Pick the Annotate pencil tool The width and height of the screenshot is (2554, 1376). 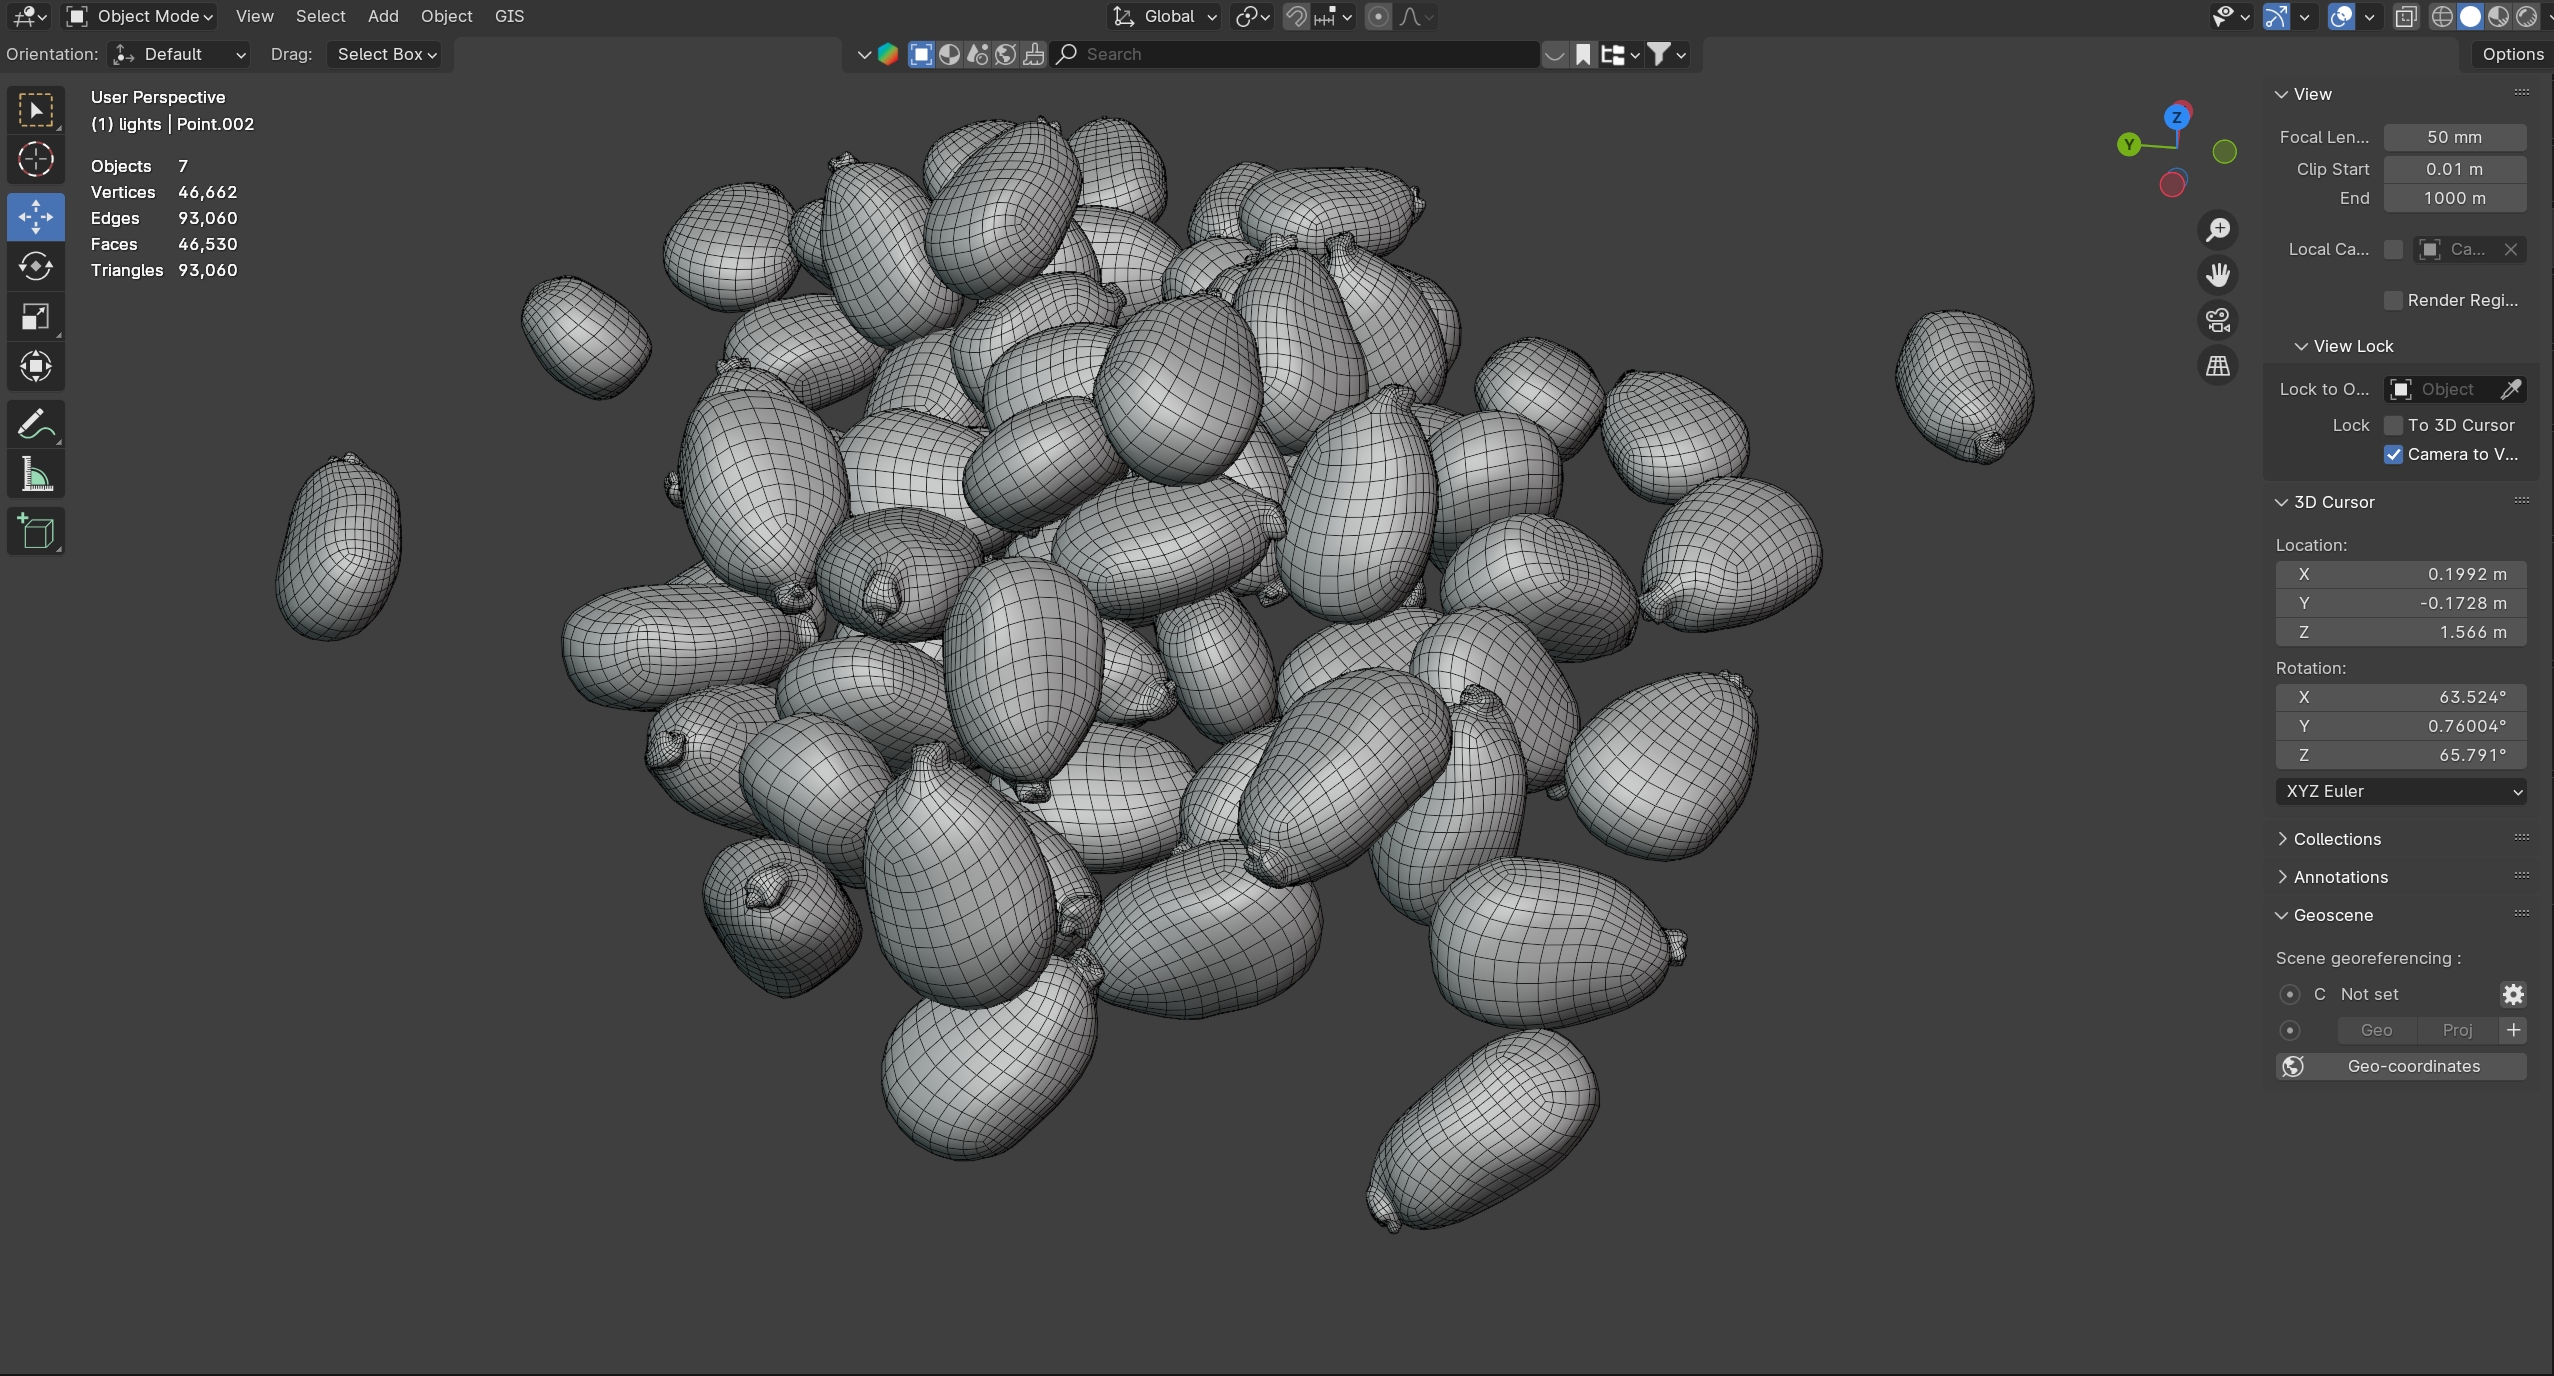point(36,425)
